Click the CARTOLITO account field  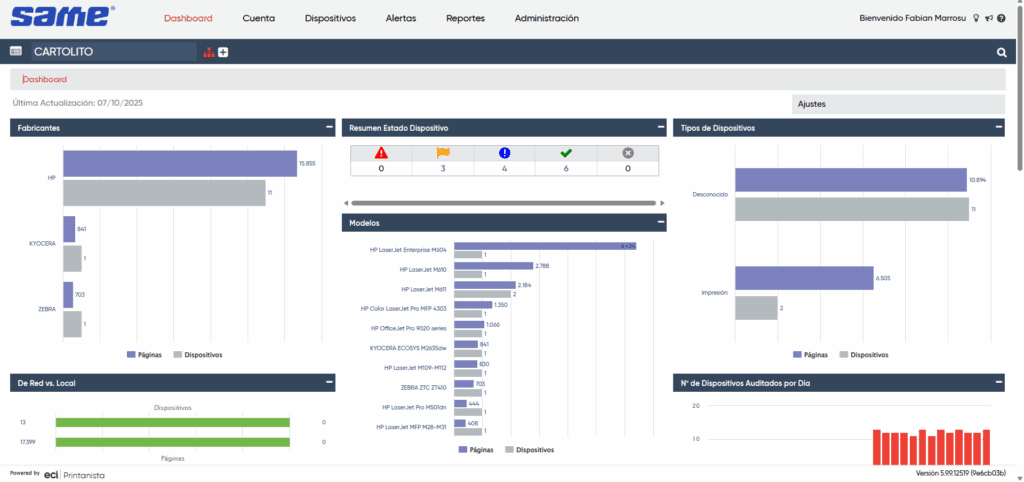coord(112,52)
